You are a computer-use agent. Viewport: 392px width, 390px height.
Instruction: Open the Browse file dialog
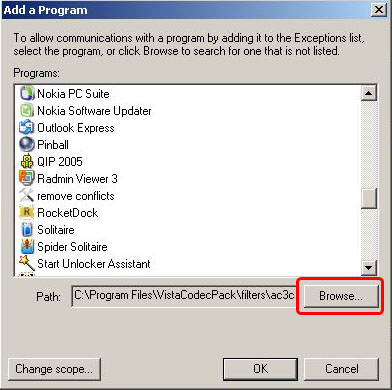[341, 296]
